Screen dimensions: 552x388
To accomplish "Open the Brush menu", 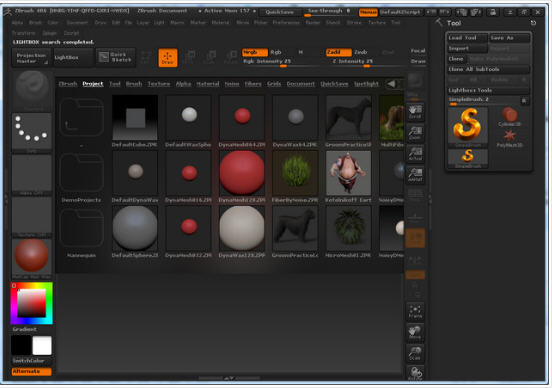I will click(35, 23).
